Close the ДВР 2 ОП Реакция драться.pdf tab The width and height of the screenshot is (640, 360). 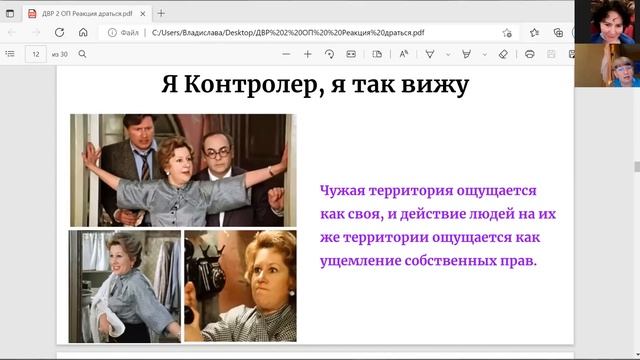pyautogui.click(x=142, y=13)
